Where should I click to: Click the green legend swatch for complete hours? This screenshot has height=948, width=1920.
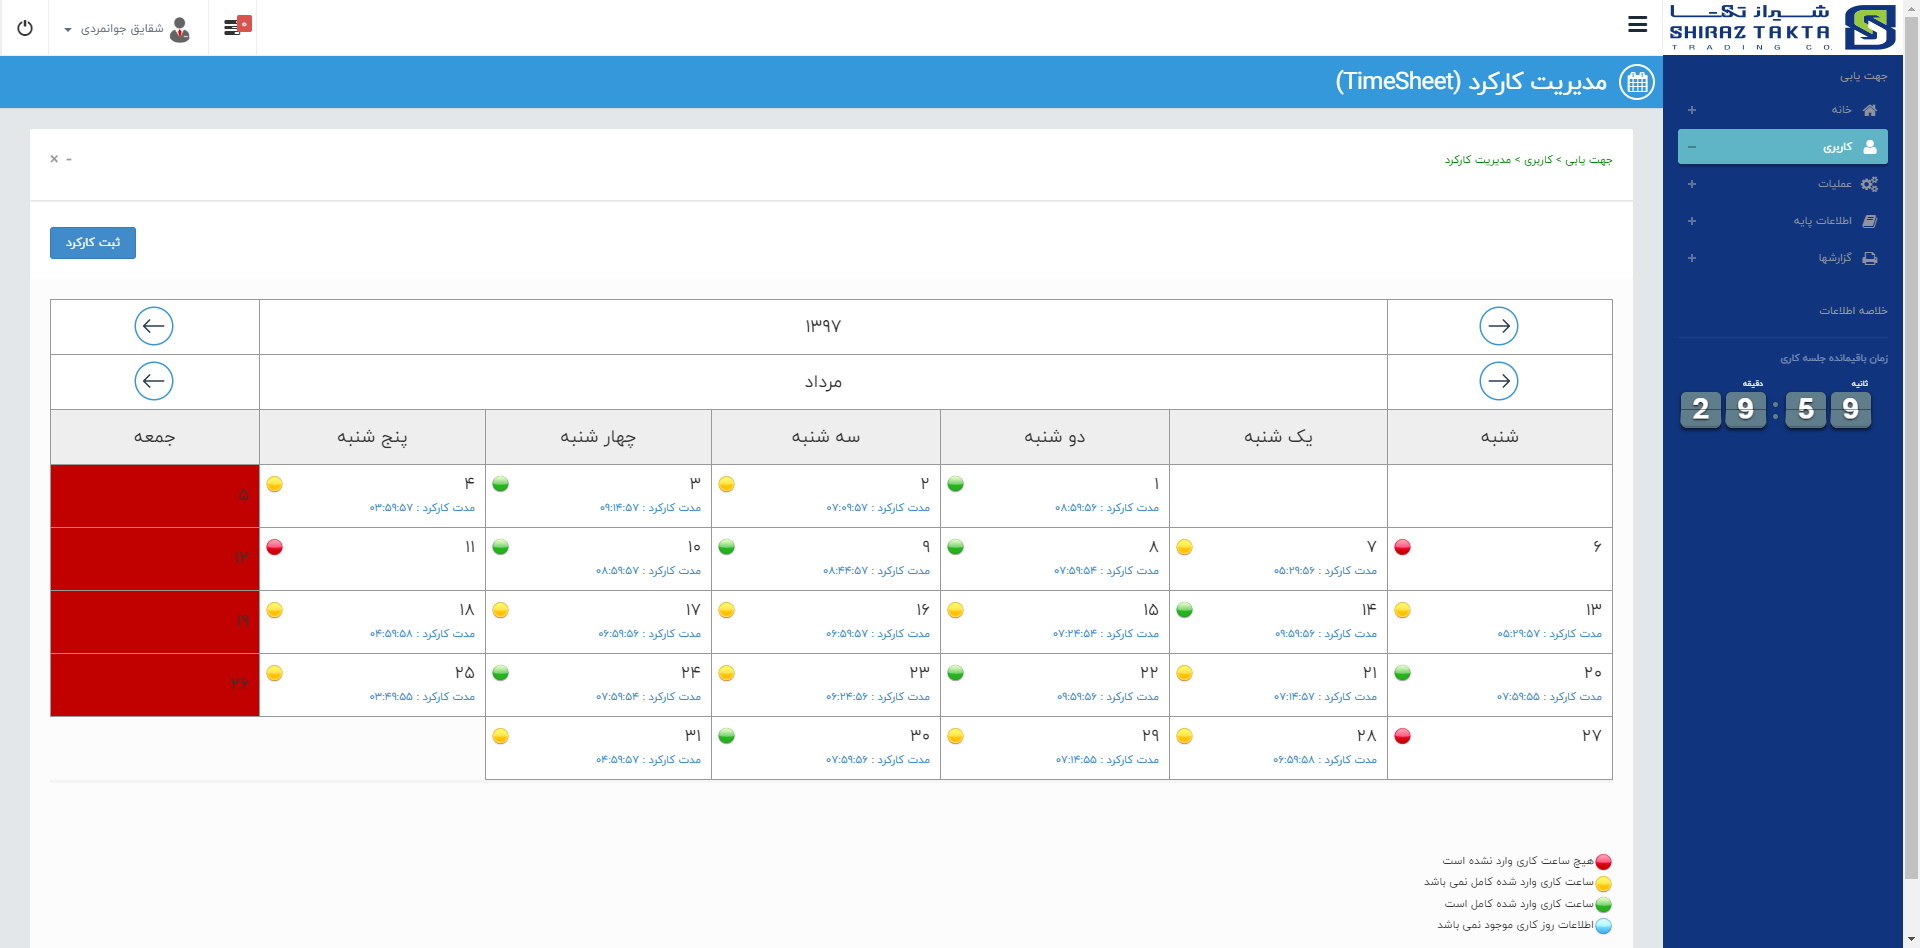(x=1603, y=905)
